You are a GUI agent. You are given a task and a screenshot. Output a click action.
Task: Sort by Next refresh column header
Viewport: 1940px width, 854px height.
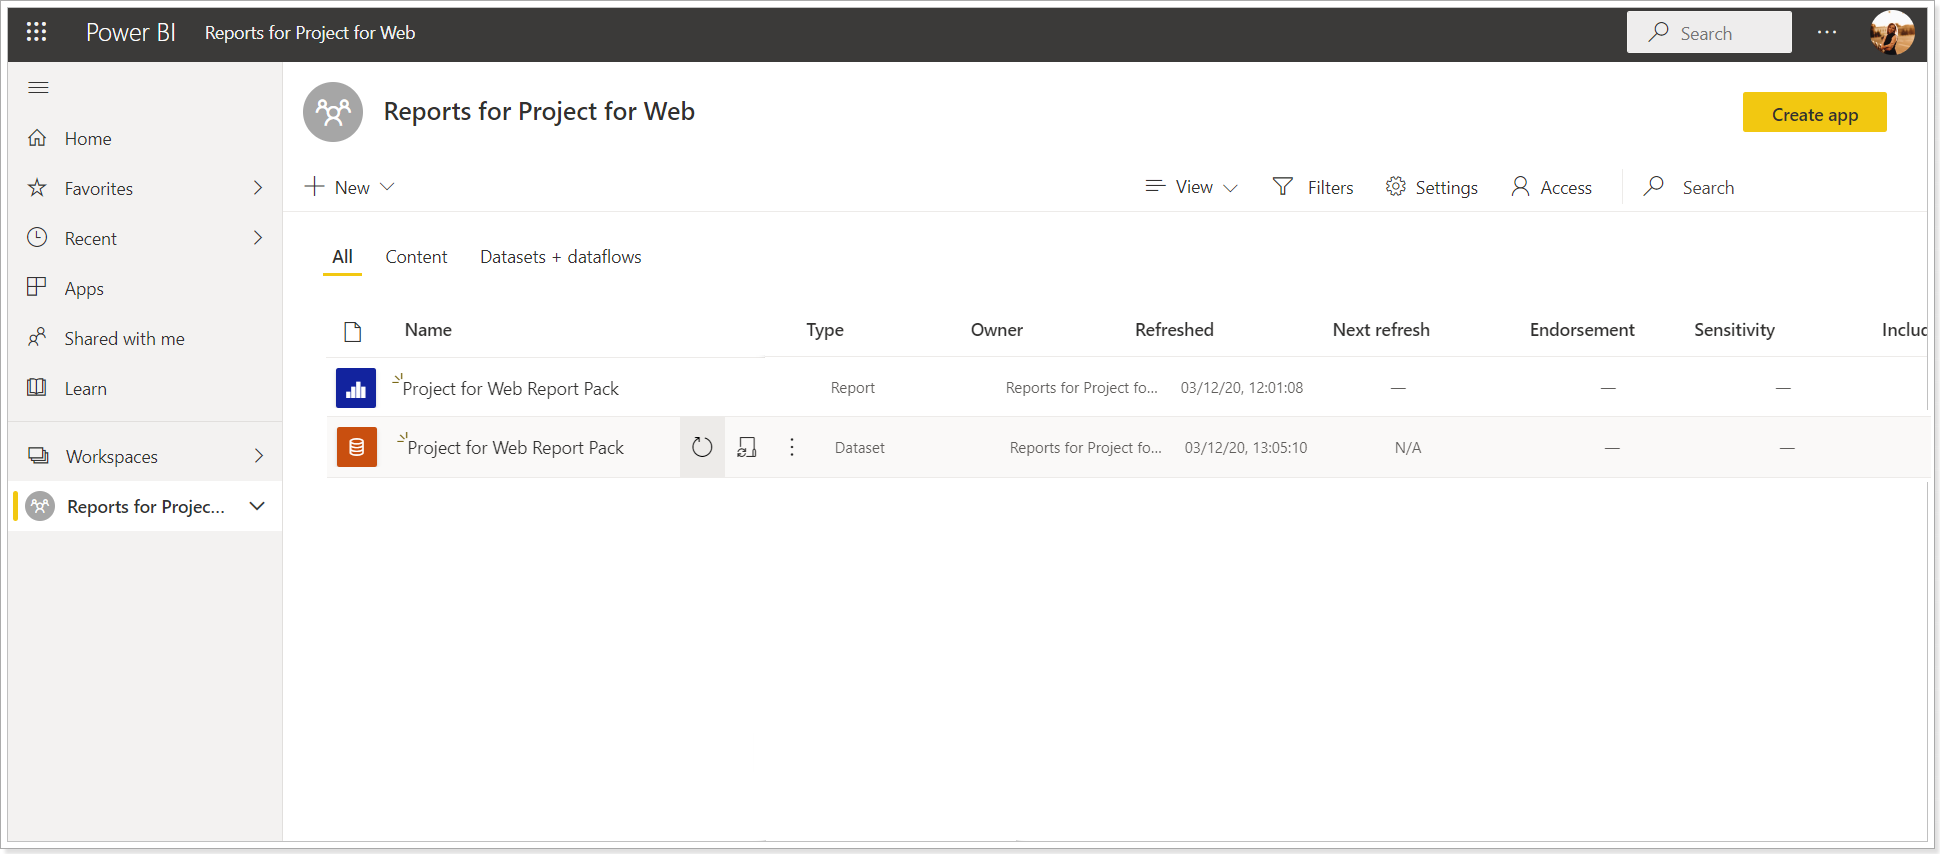(x=1381, y=330)
